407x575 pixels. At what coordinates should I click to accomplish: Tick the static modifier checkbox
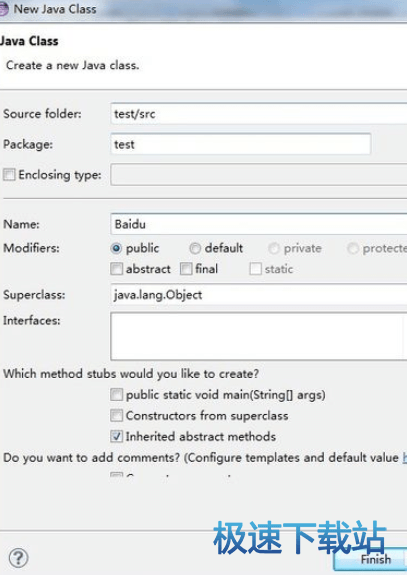coord(255,269)
